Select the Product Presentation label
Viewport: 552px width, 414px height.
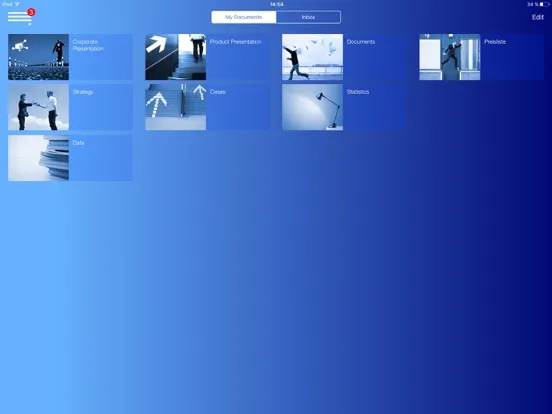pos(236,42)
